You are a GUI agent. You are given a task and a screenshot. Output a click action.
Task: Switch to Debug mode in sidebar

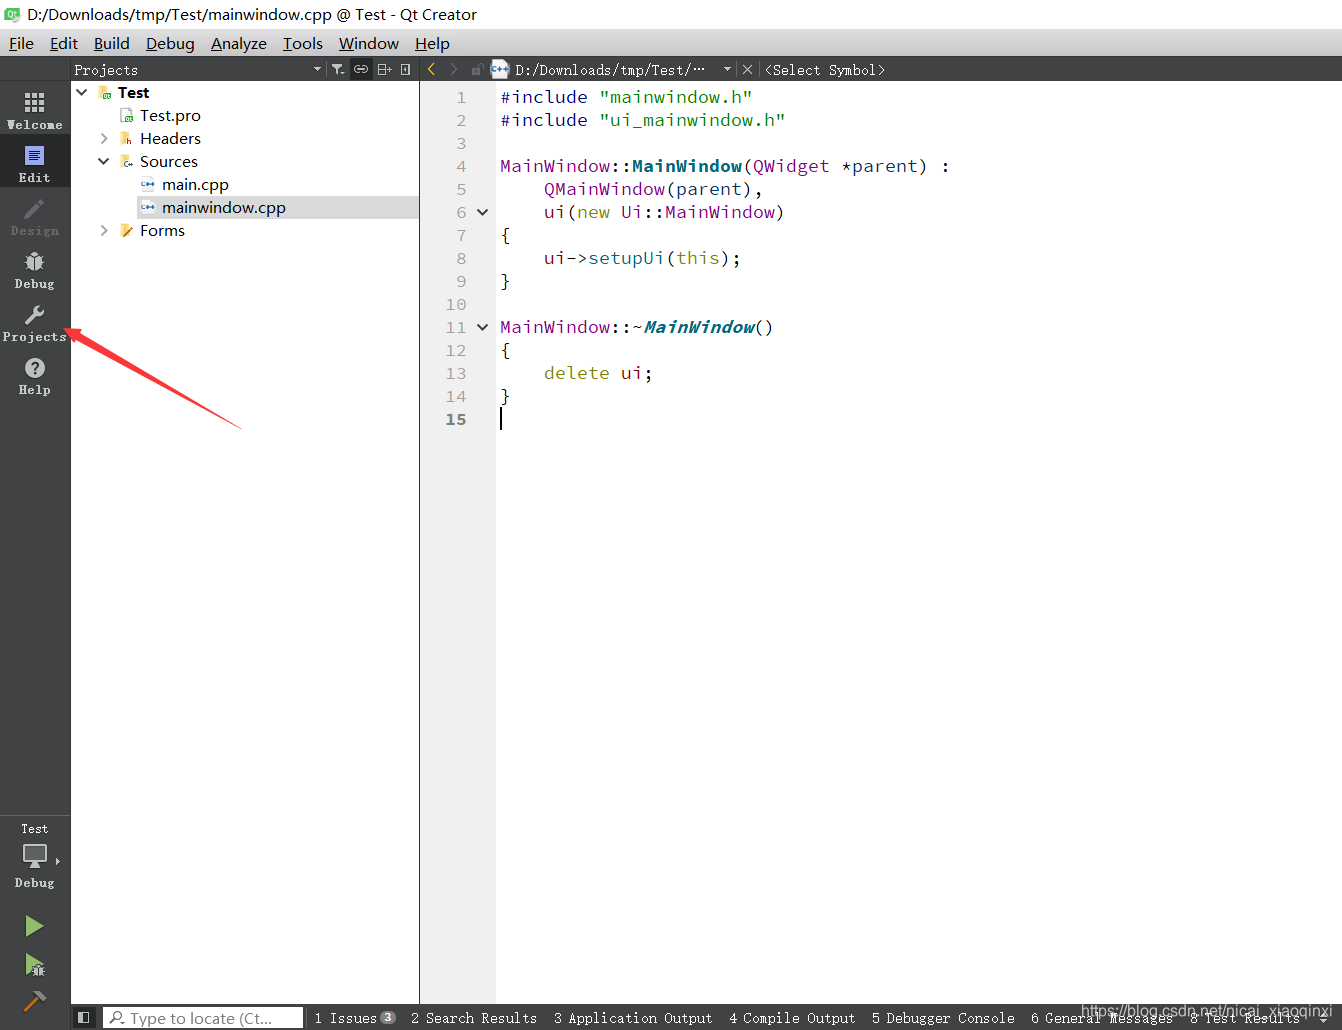tap(35, 269)
